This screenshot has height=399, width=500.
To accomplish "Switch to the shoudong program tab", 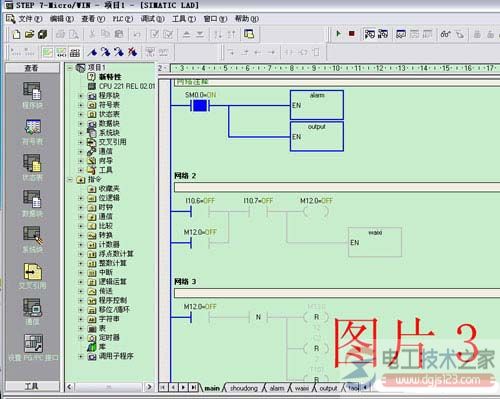I will [244, 388].
